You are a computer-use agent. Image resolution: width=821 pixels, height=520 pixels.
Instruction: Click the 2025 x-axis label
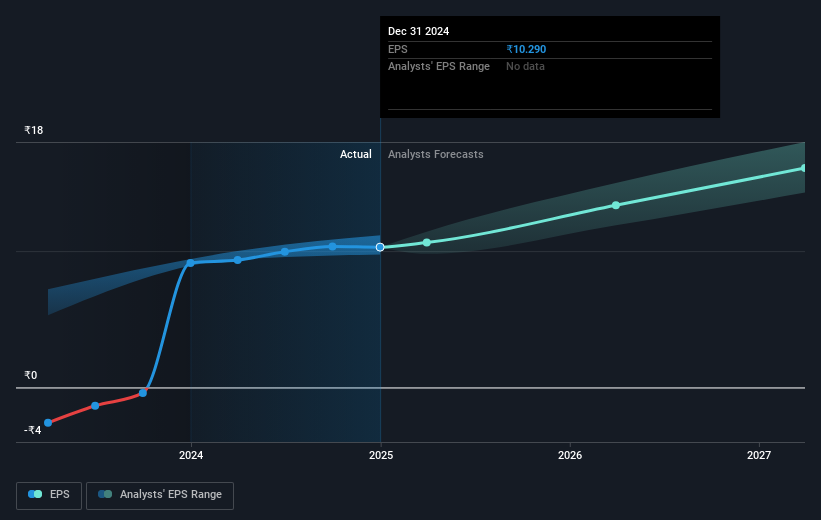tap(381, 456)
